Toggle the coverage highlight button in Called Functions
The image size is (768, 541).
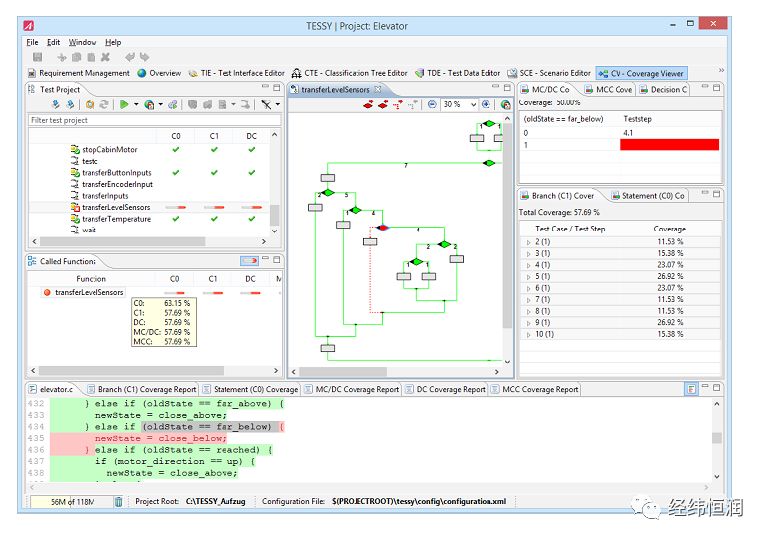coord(249,260)
